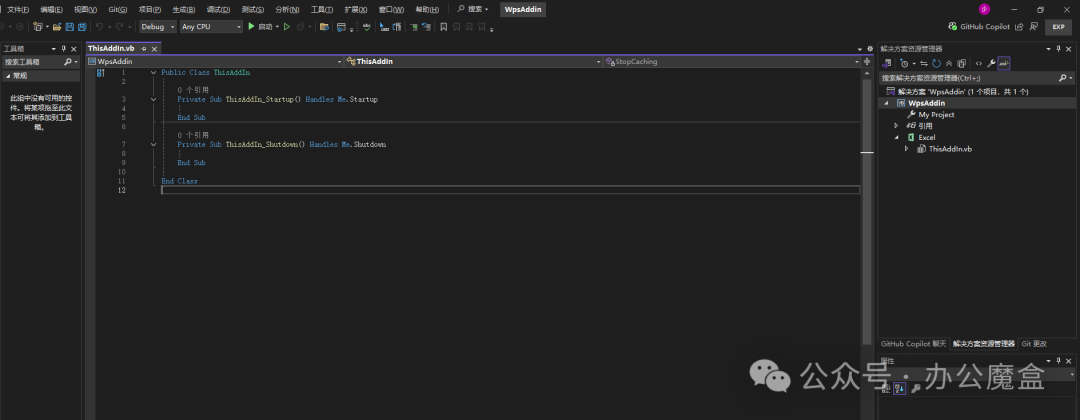This screenshot has width=1080, height=420.
Task: Click the editor split window handle
Action: 866,61
